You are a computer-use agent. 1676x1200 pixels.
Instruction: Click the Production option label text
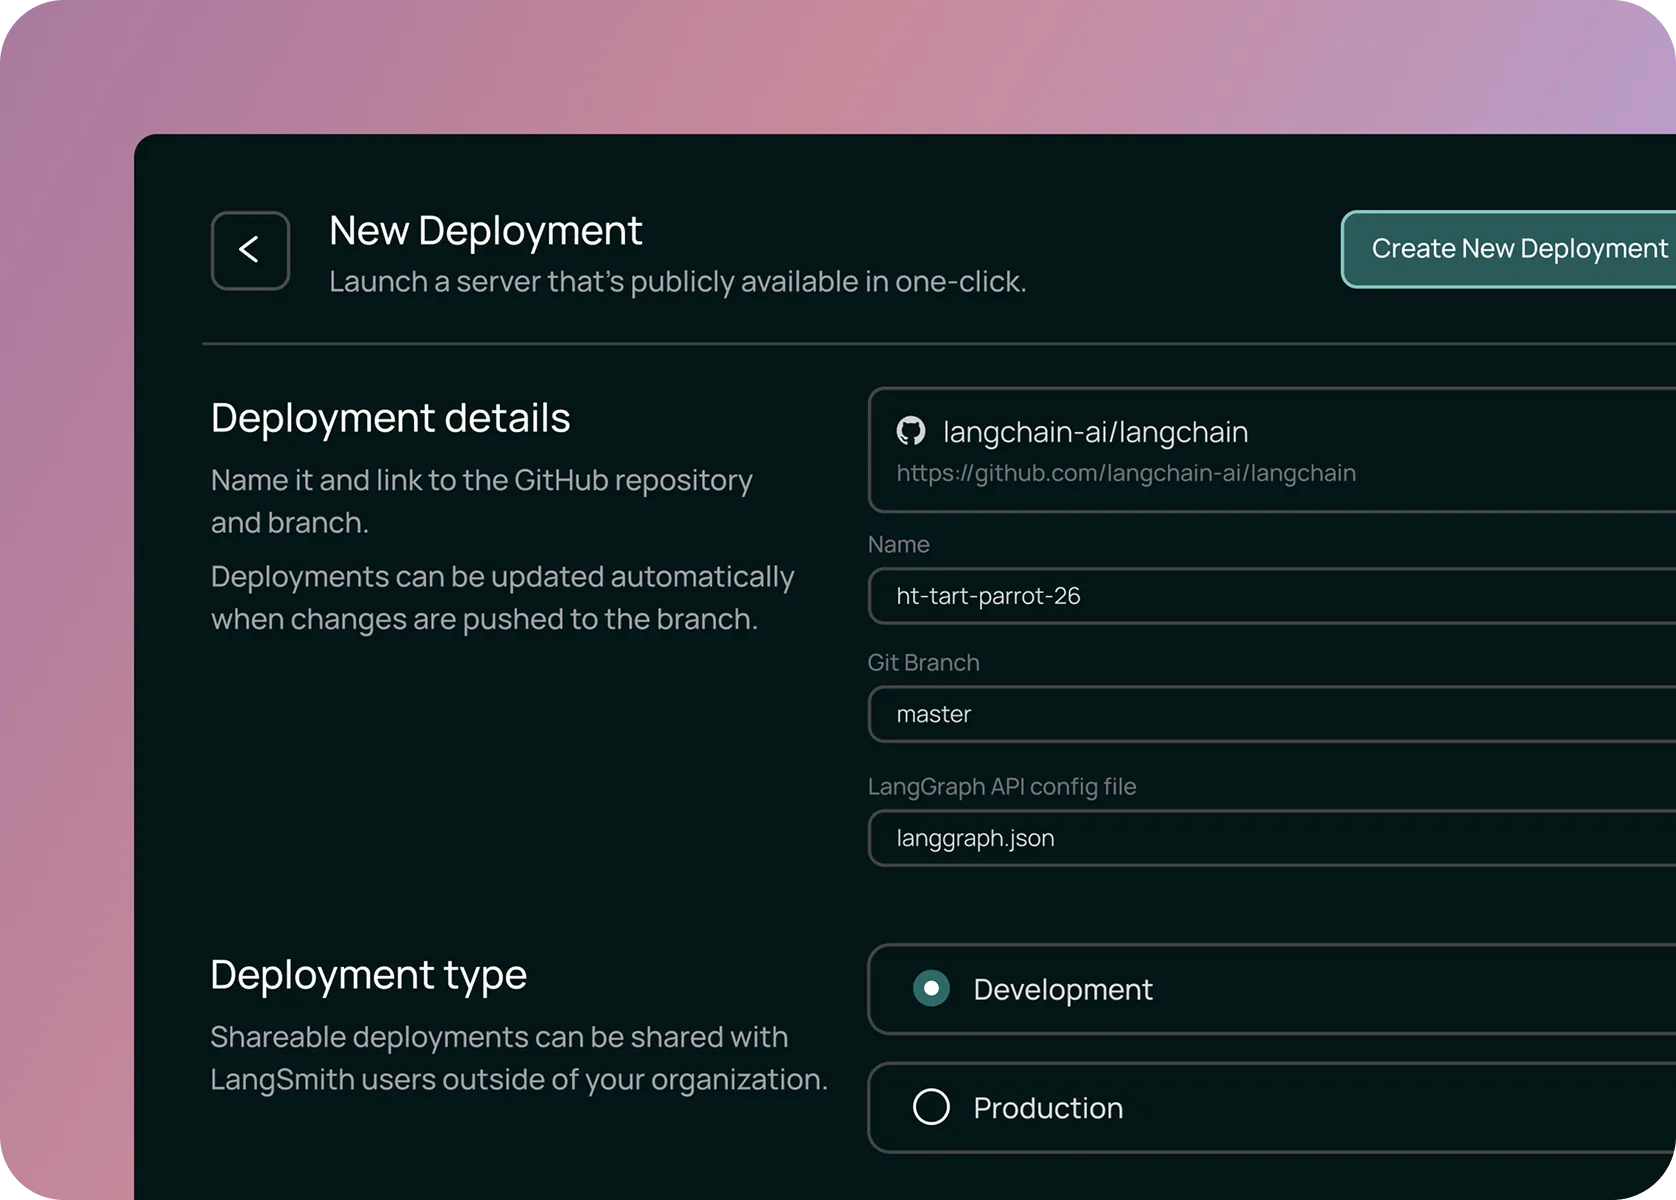(x=1048, y=1108)
